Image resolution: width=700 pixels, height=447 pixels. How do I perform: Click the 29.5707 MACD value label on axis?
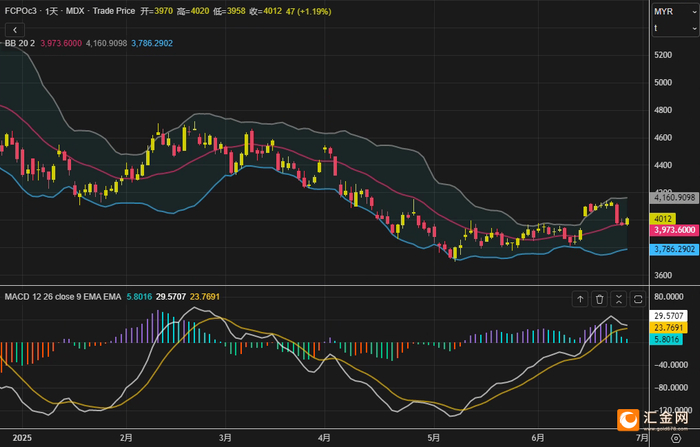(x=667, y=315)
